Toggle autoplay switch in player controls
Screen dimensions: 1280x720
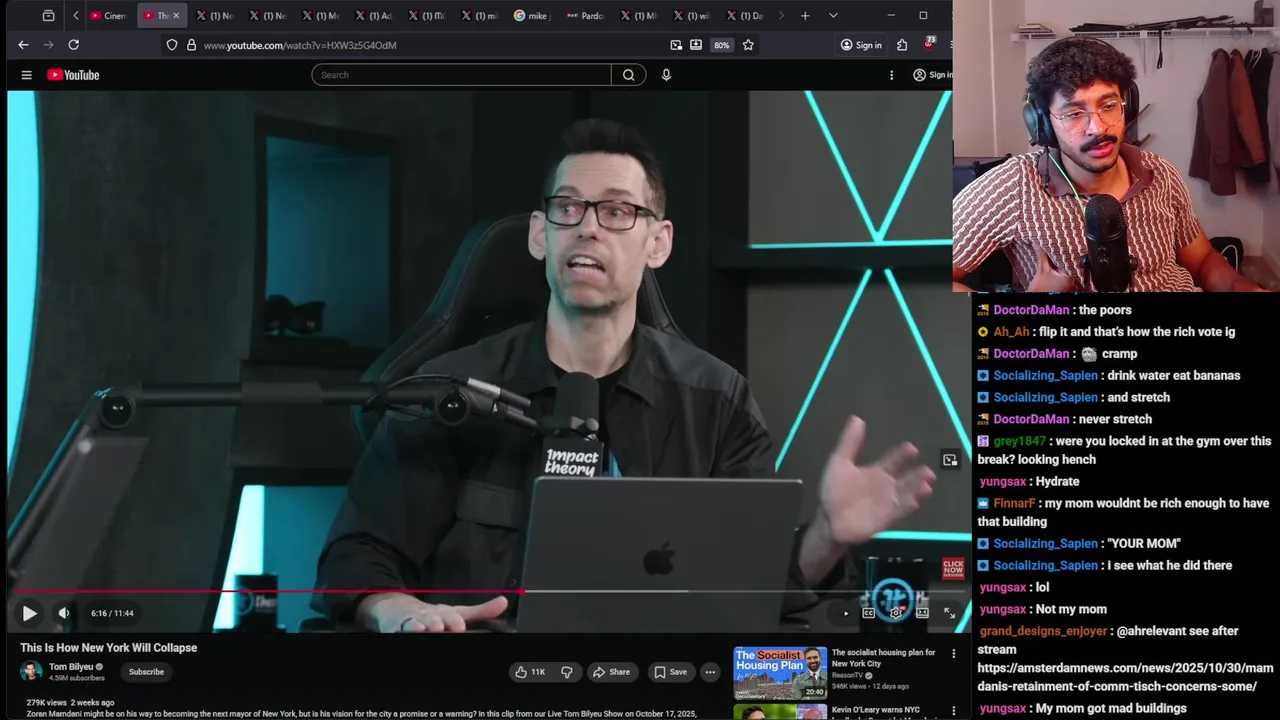[x=845, y=613]
